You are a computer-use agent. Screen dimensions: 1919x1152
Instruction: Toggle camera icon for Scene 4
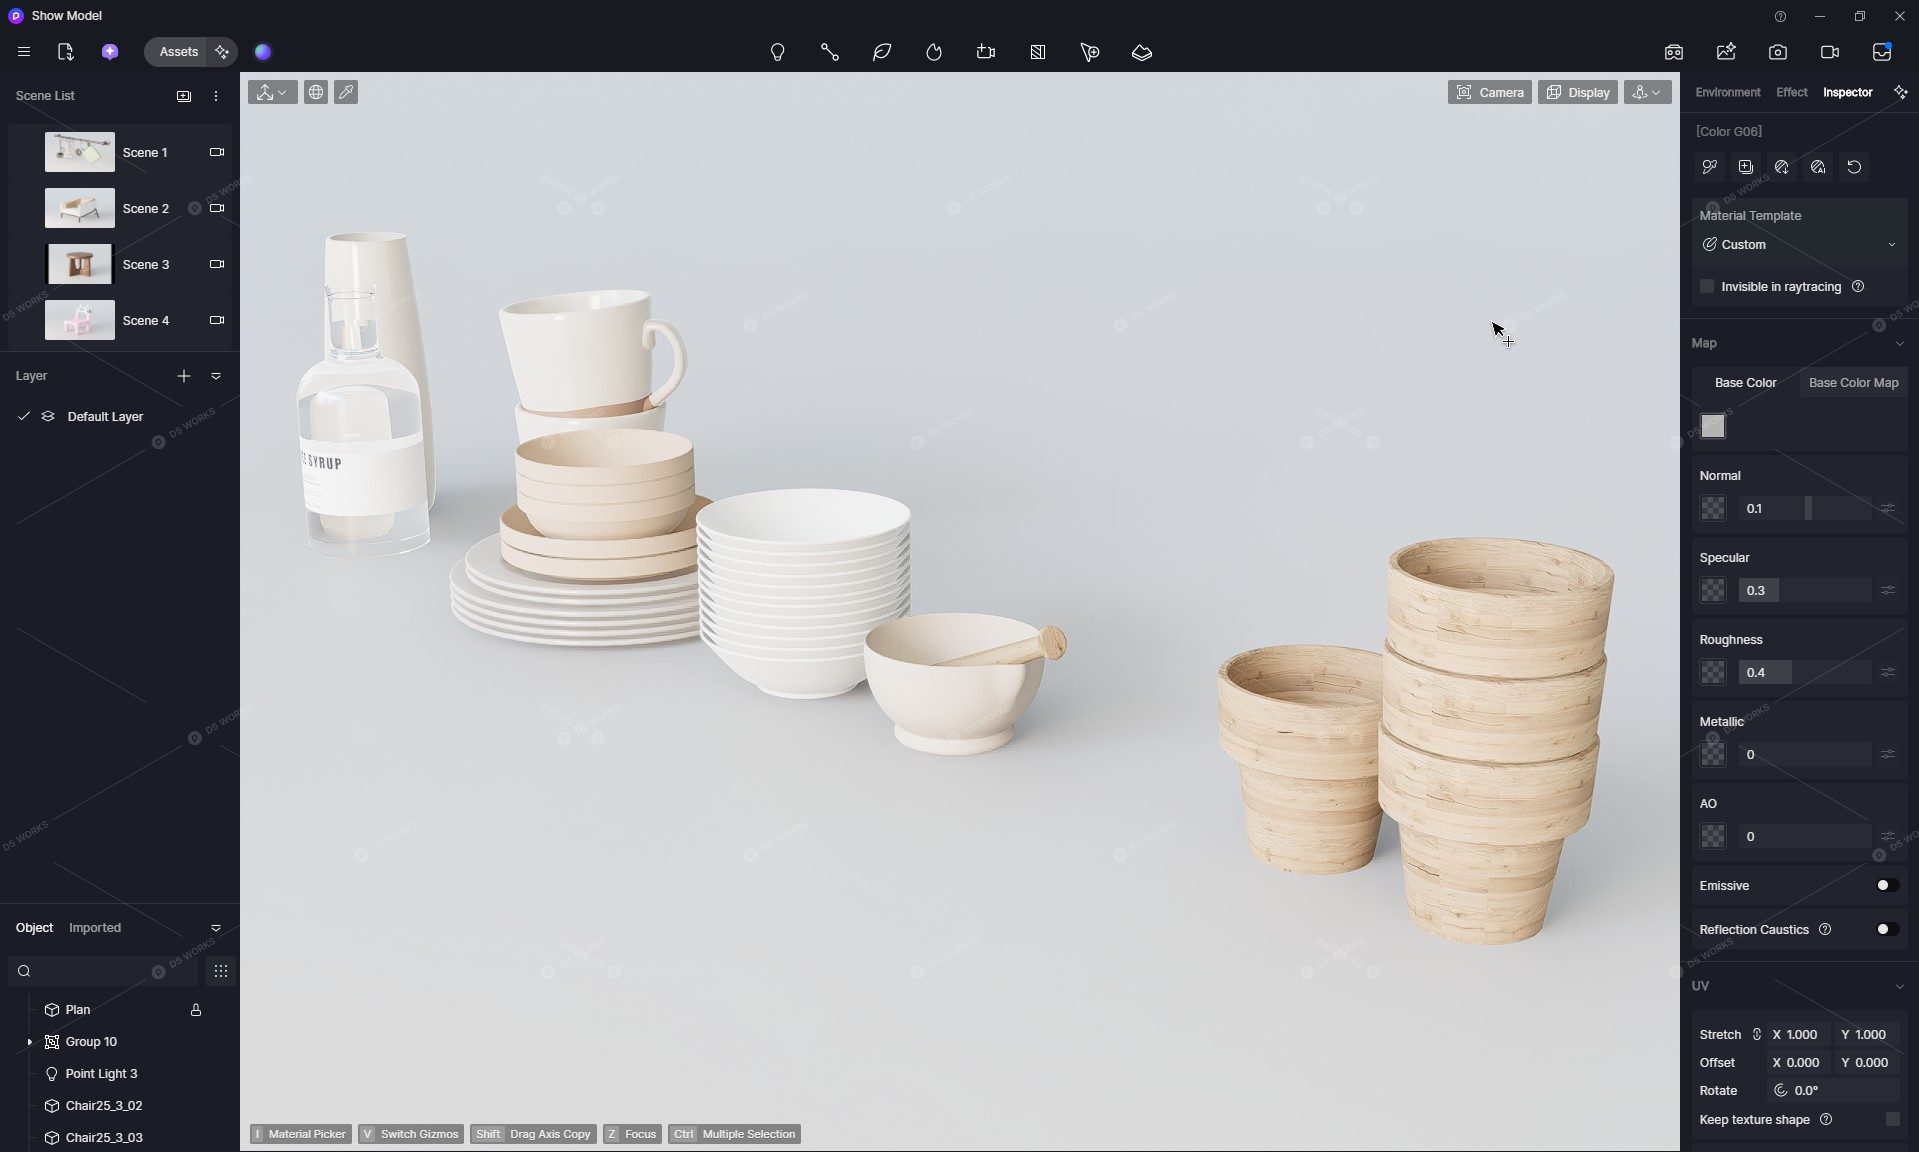tap(217, 320)
